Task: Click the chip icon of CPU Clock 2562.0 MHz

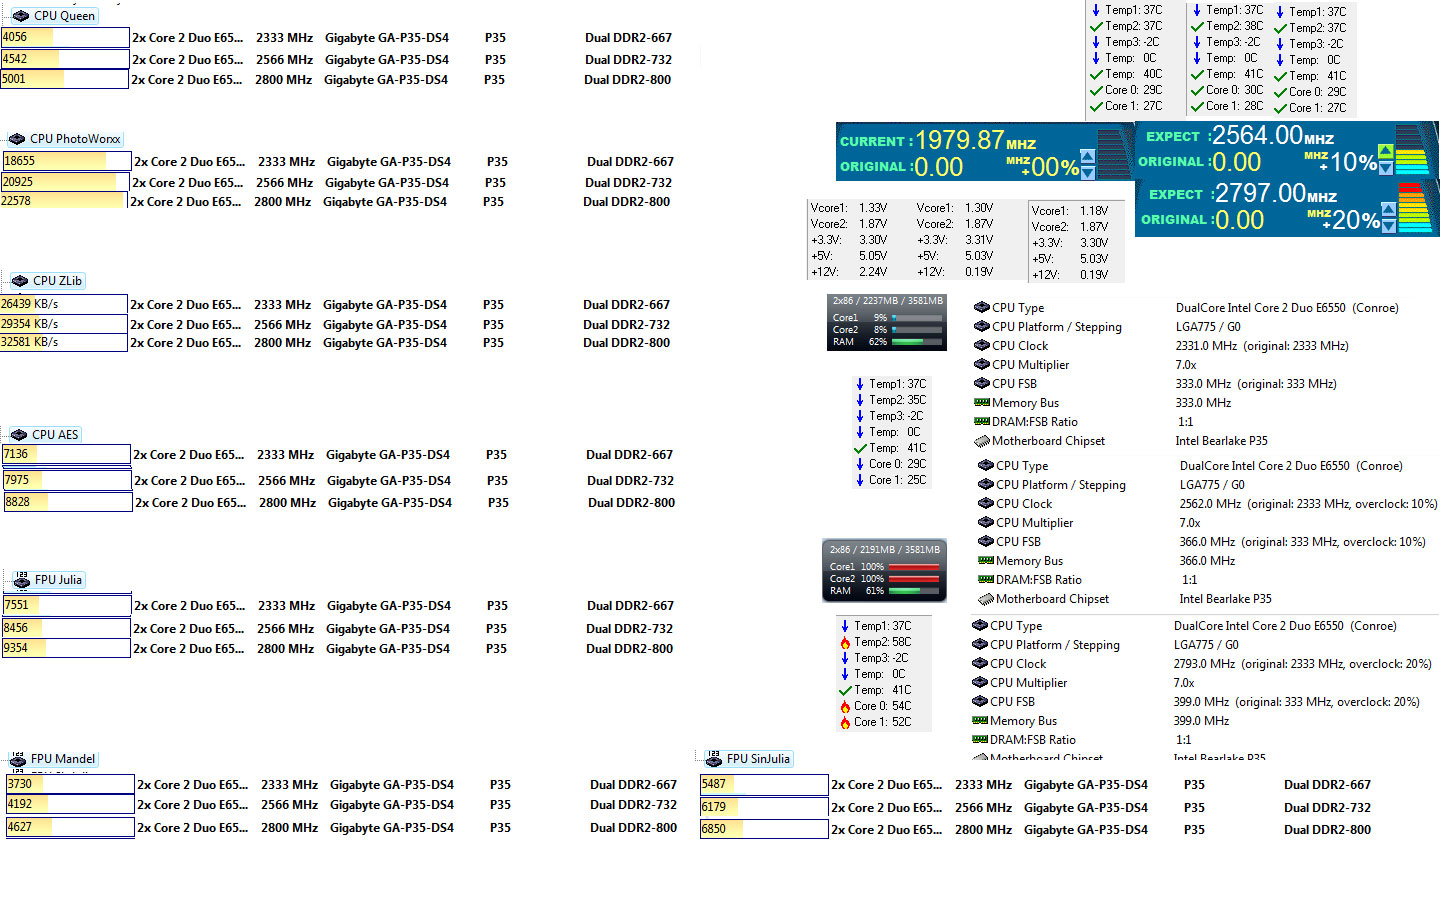Action: click(985, 504)
